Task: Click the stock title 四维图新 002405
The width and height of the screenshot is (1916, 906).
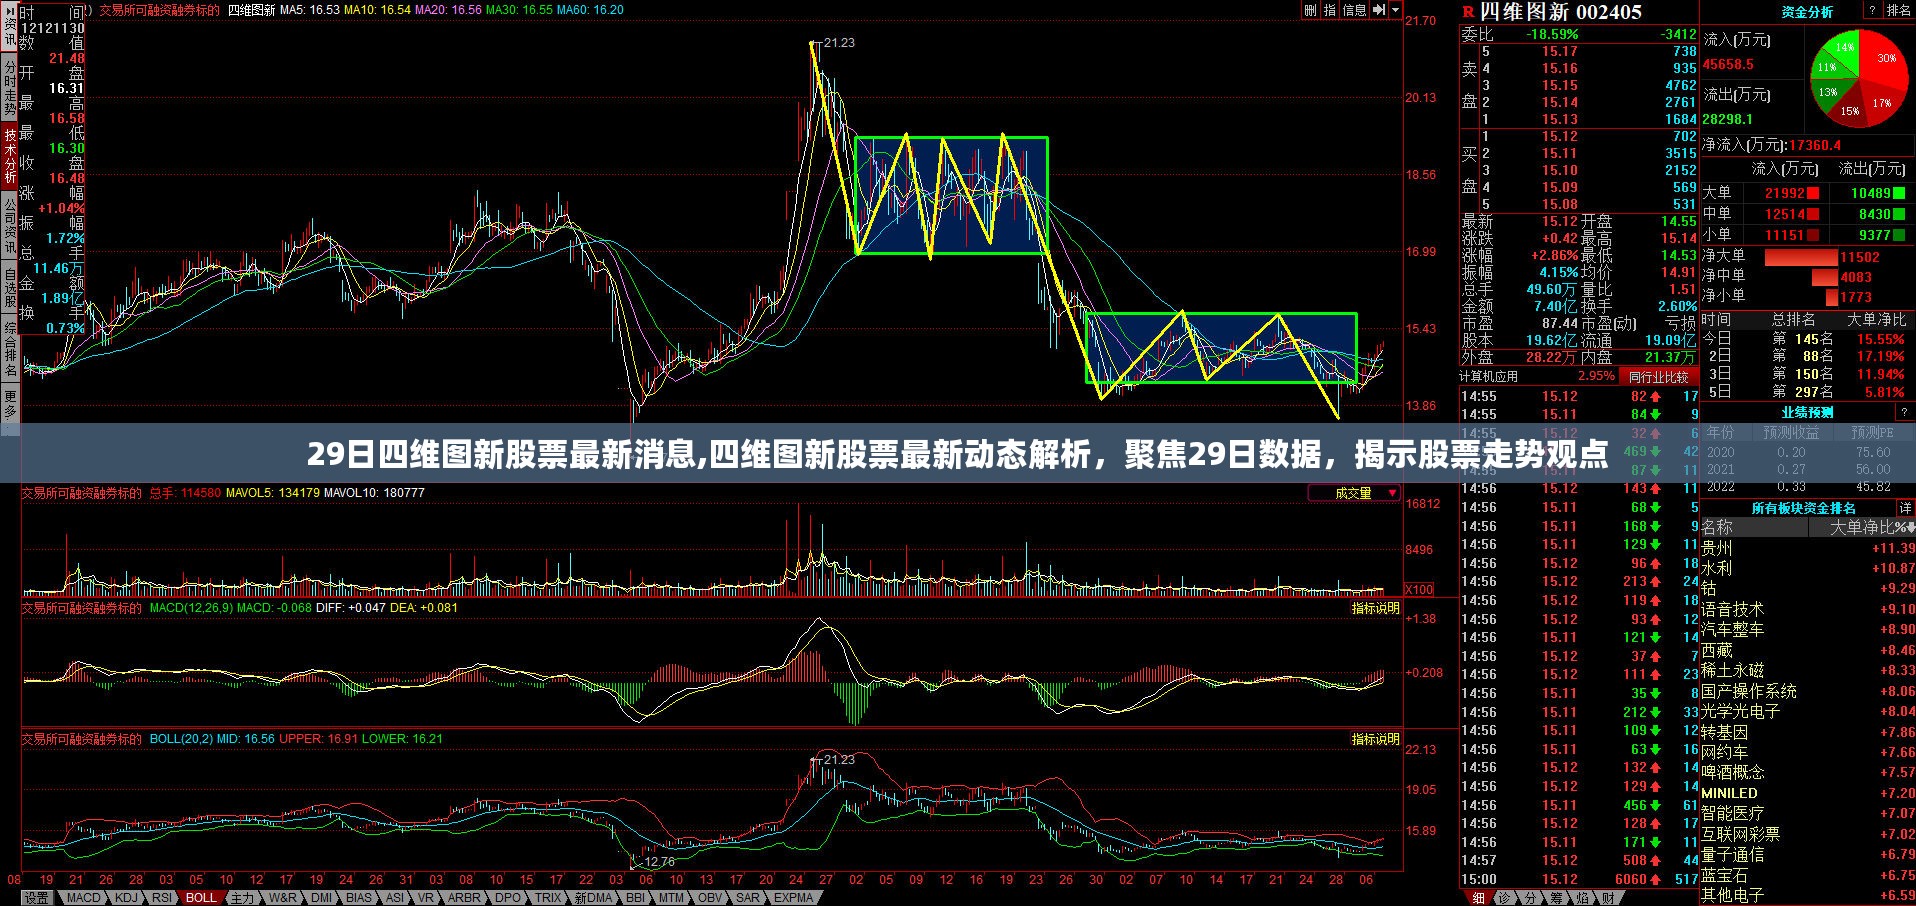Action: click(x=1560, y=12)
